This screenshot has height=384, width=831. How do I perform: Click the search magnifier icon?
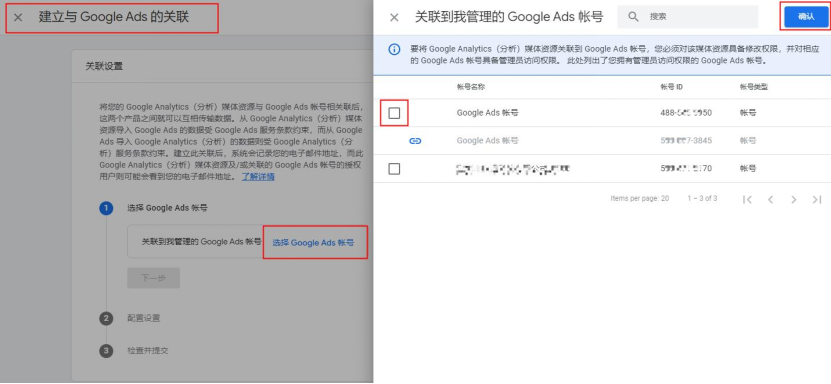[633, 17]
